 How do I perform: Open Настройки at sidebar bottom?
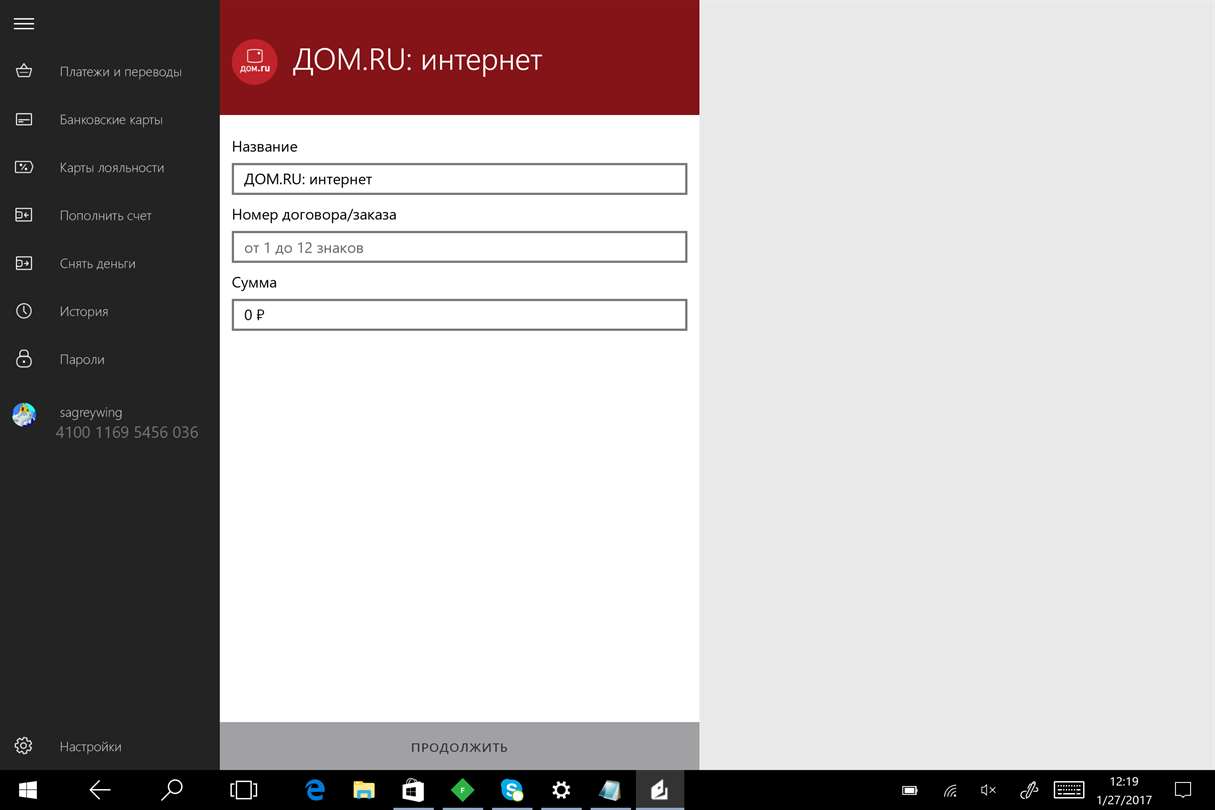(90, 747)
